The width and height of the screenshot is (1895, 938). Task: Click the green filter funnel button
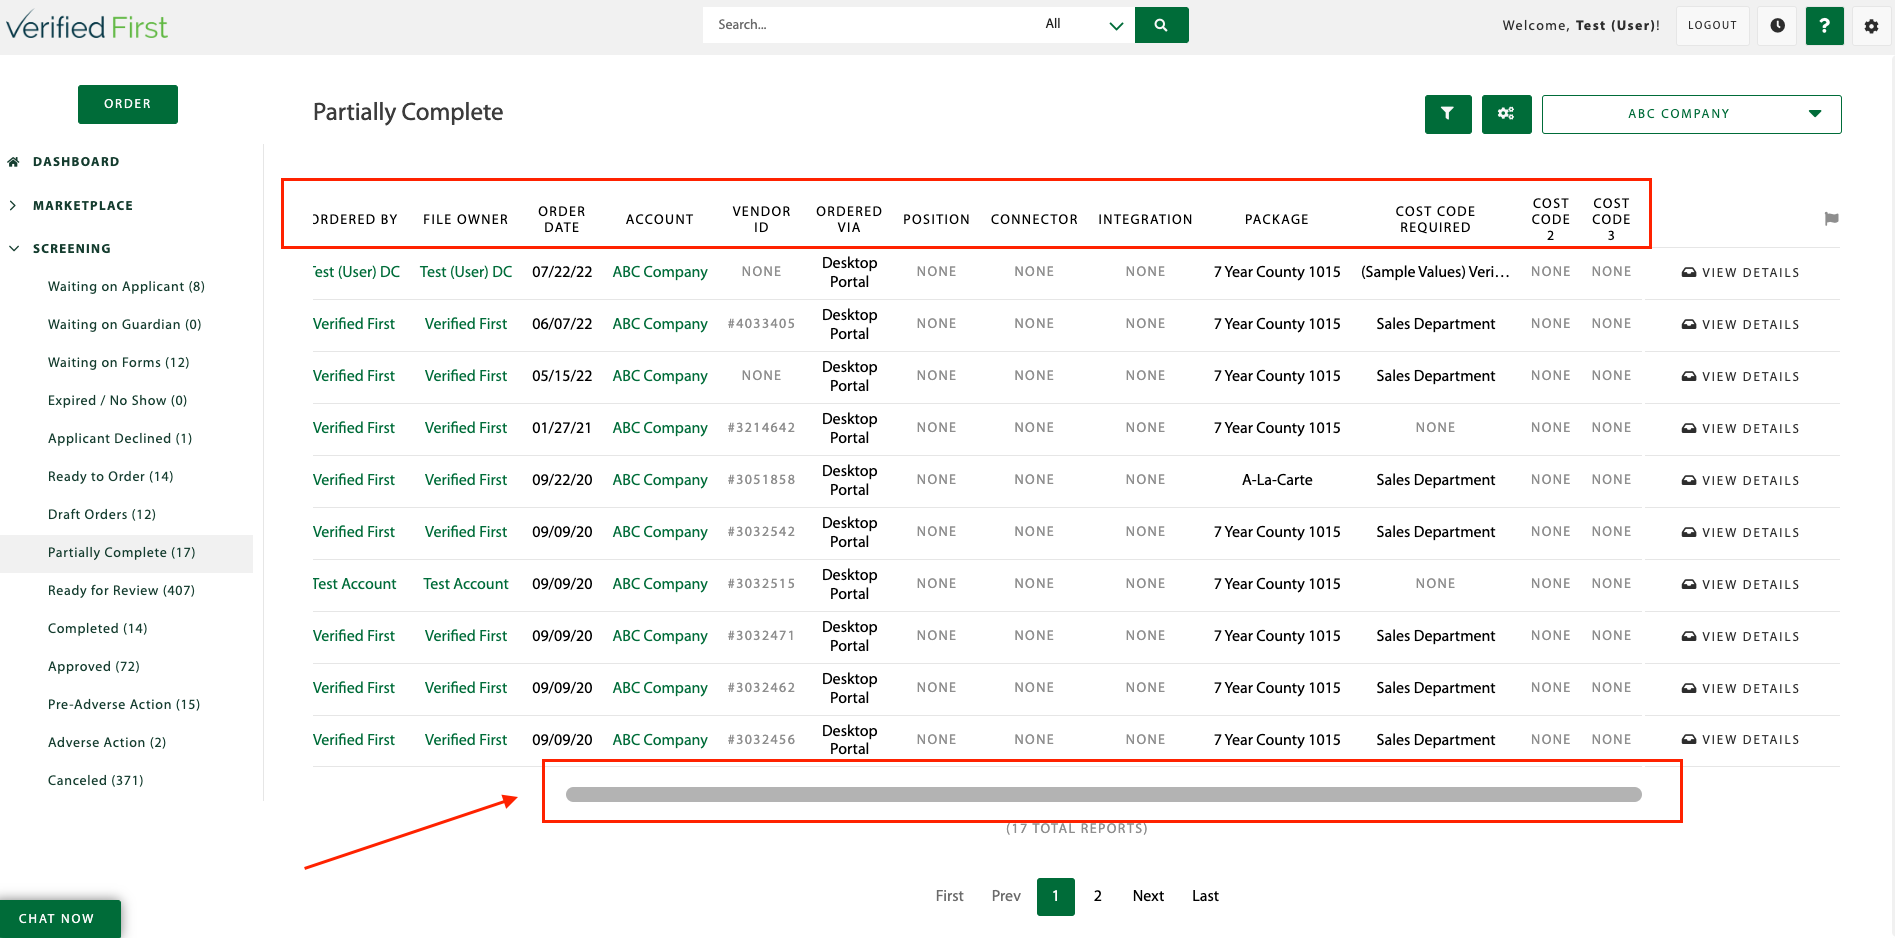tap(1447, 114)
